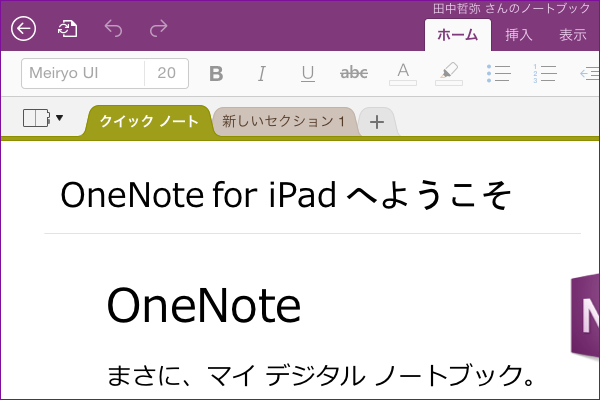This screenshot has height=400, width=600.
Task: Open the Meiryo UI font name box
Action: [83, 73]
